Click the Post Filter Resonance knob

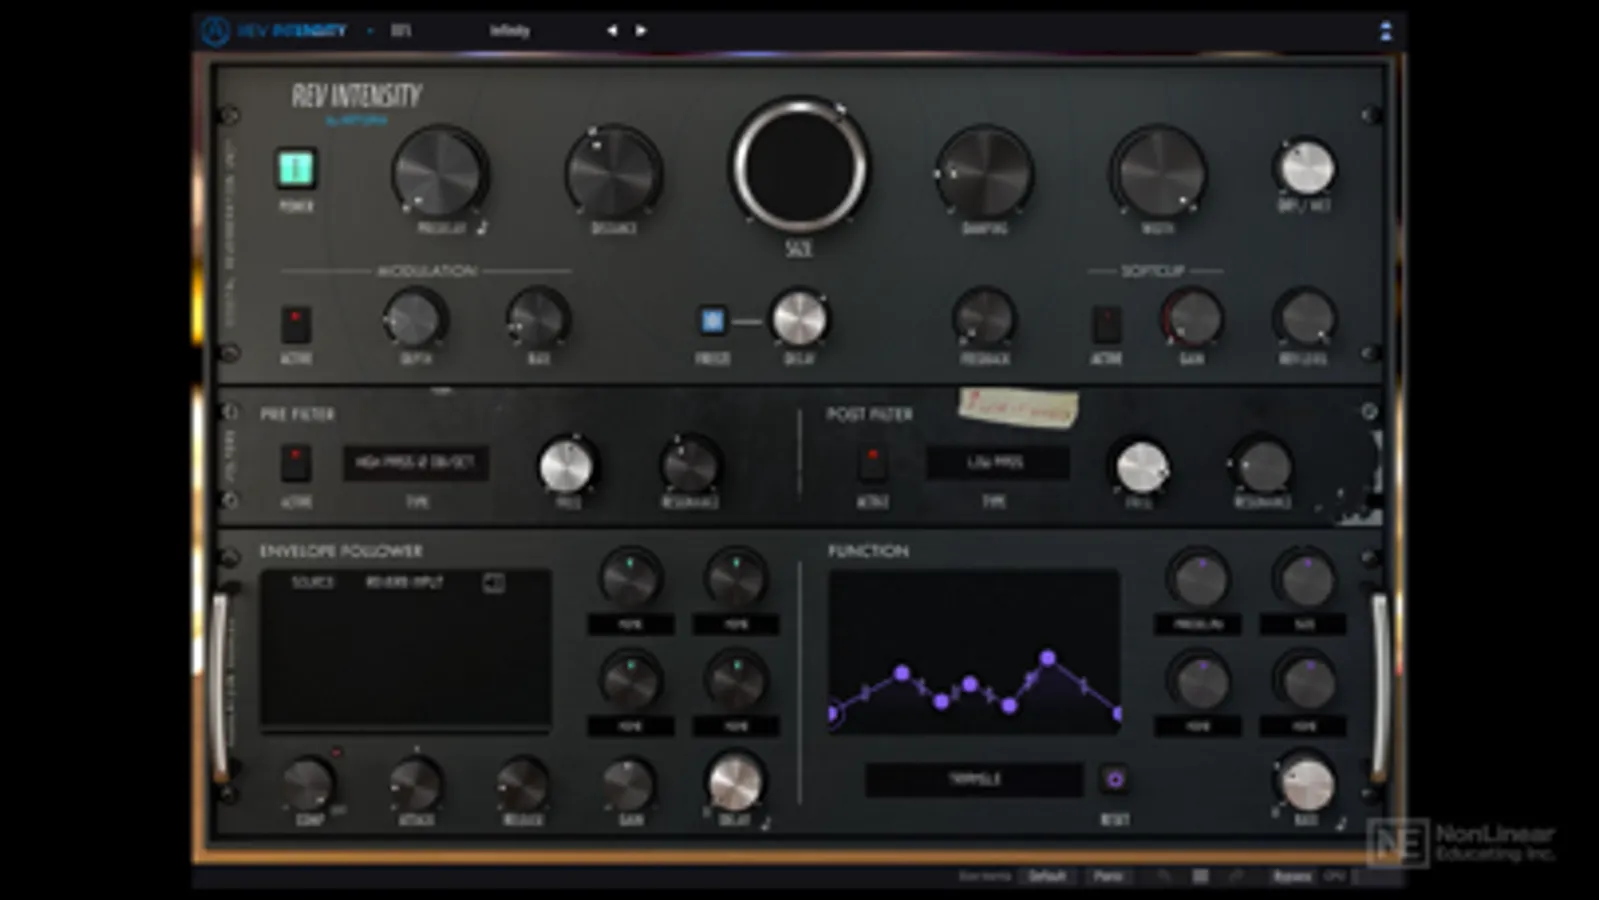(1263, 467)
